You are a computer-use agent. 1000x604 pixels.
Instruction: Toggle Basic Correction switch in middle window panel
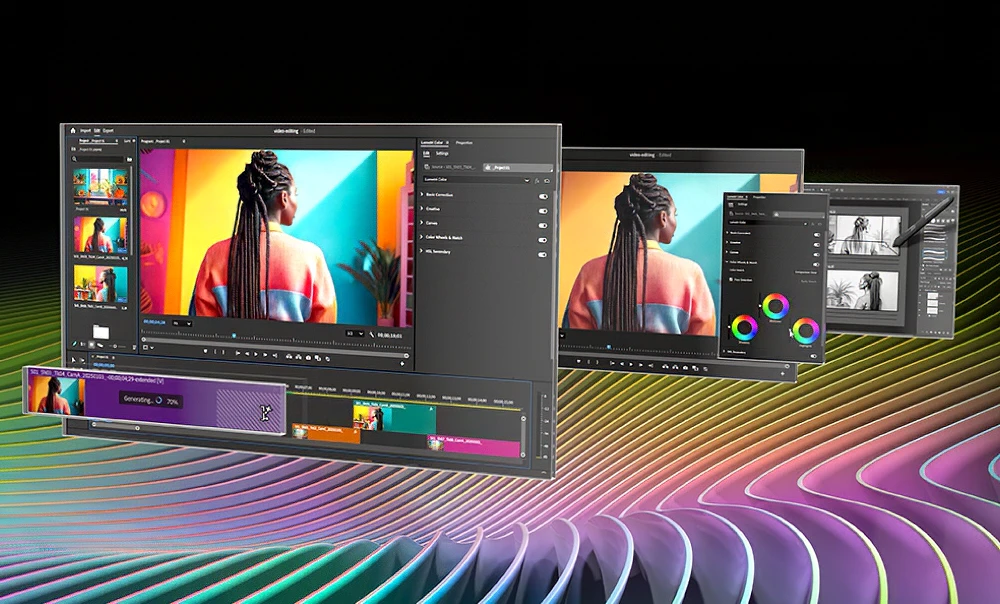[x=817, y=235]
